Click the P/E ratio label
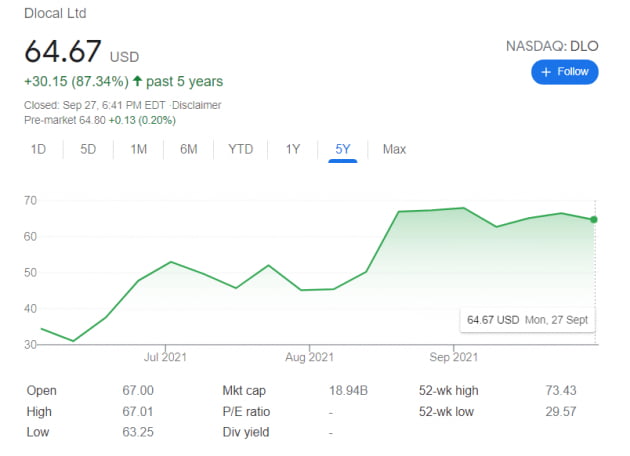The height and width of the screenshot is (456, 630). tap(246, 411)
